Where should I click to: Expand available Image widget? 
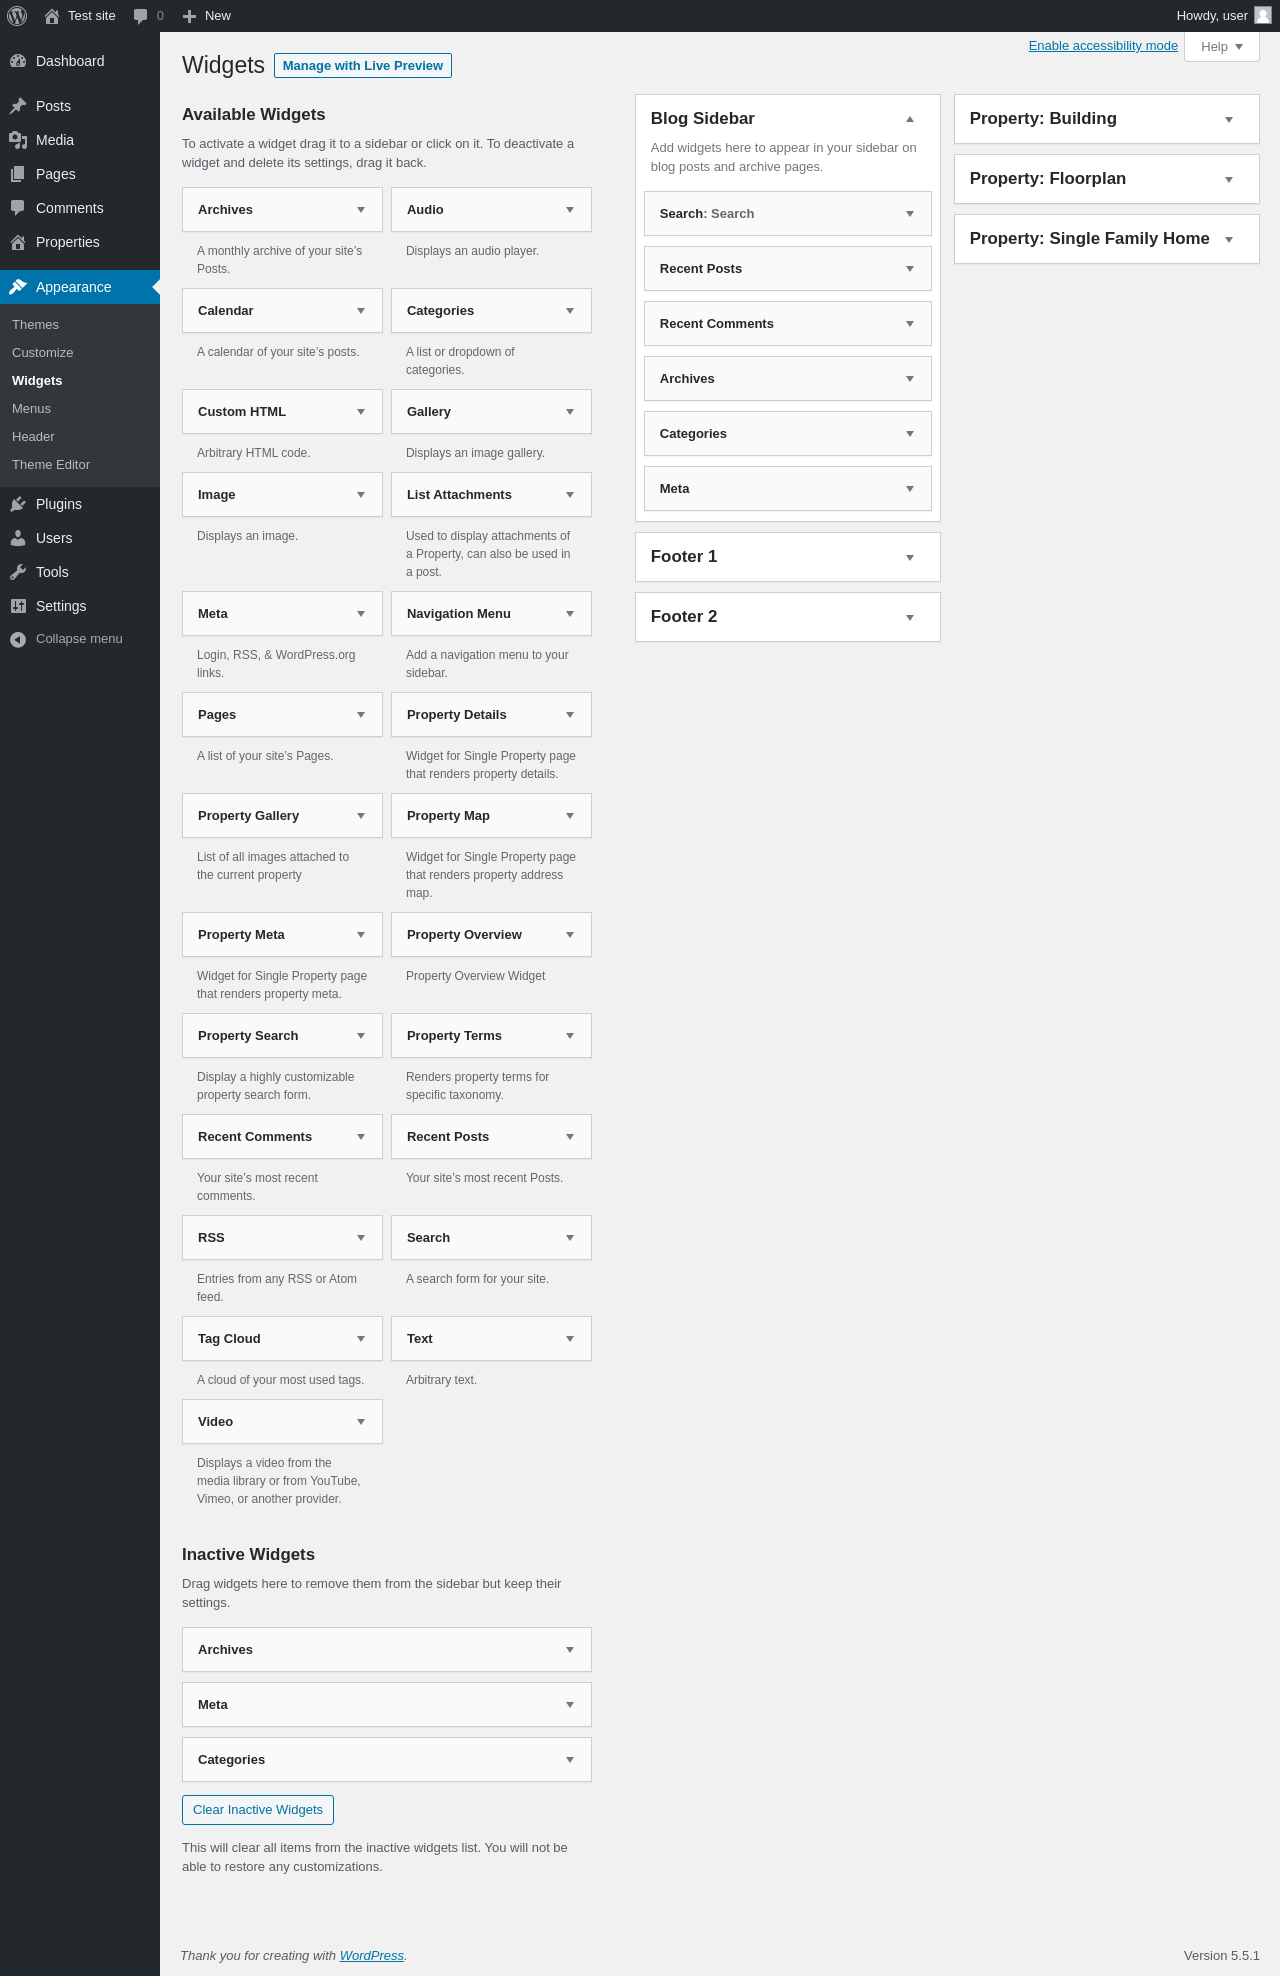tap(361, 495)
